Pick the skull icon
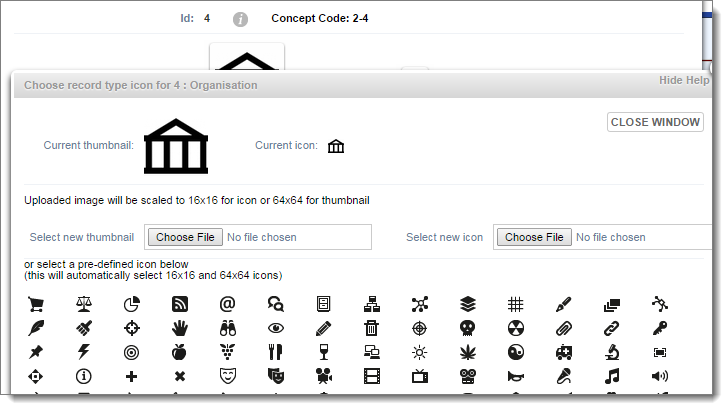Screen dimensions: 728x410 (x=468, y=328)
